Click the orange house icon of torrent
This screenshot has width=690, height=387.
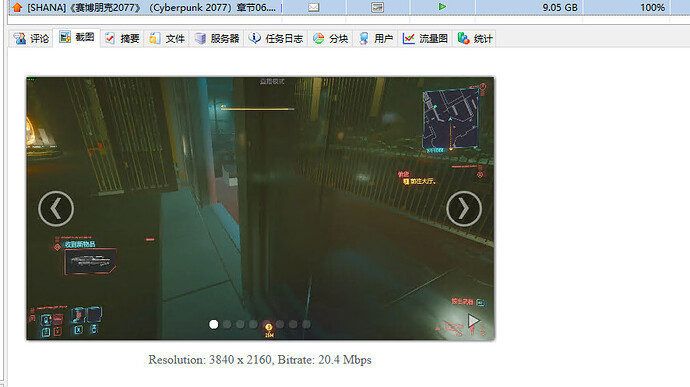pos(17,7)
